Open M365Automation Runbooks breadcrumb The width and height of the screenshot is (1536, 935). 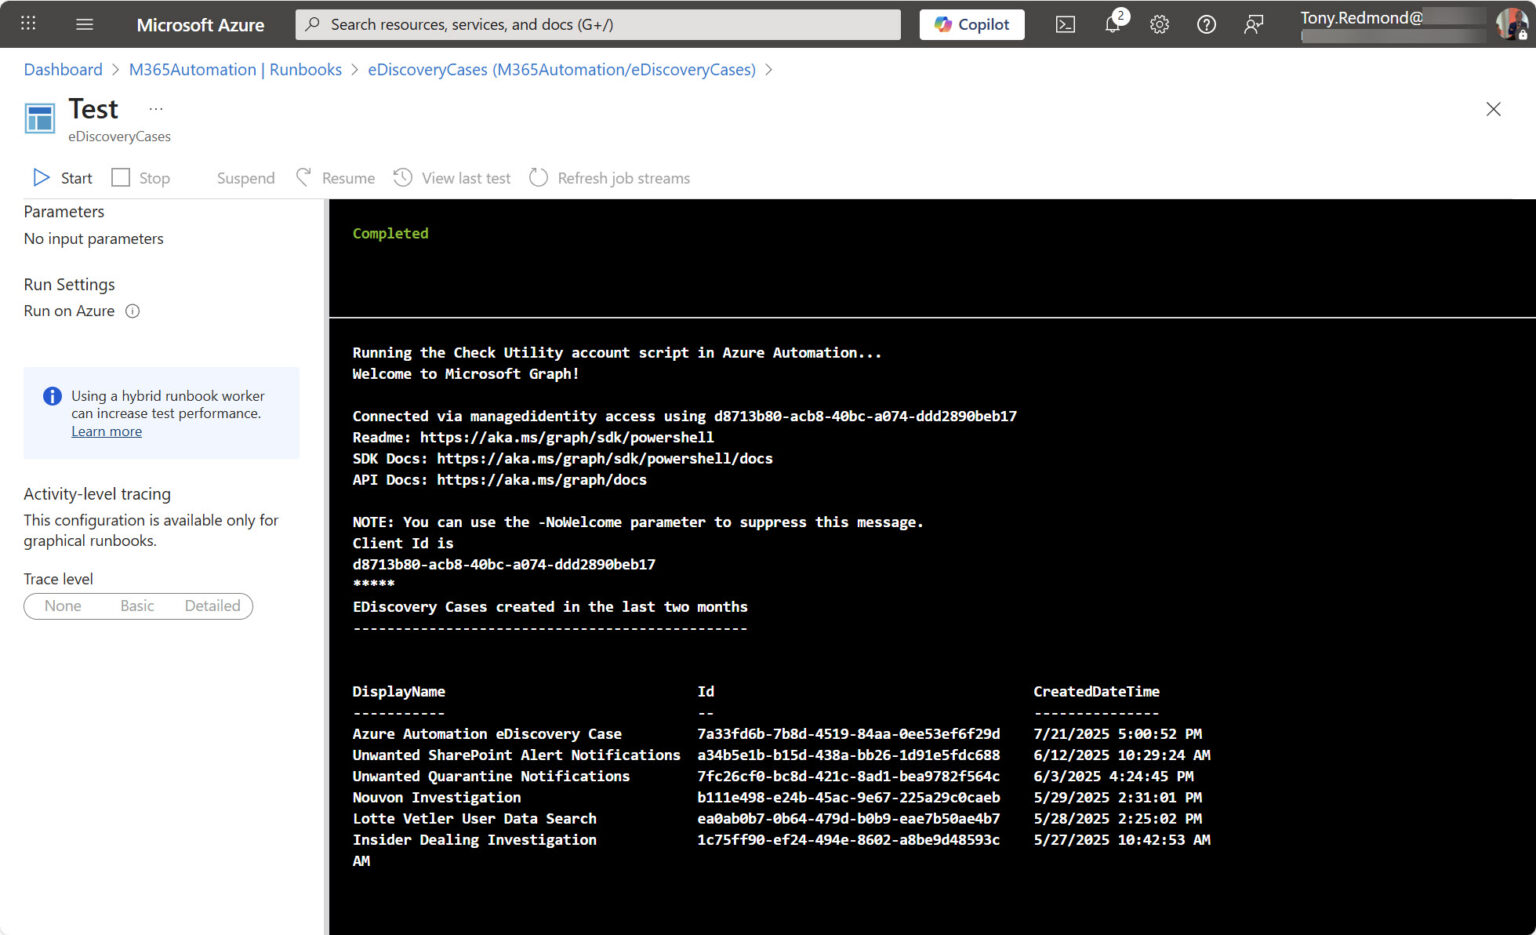235,69
